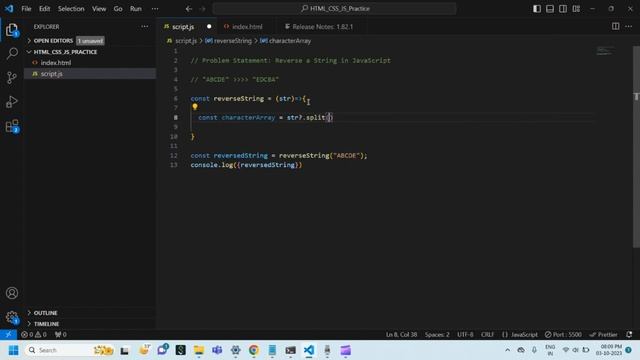
Task: Click the lightbulb code action icon
Action: [195, 107]
